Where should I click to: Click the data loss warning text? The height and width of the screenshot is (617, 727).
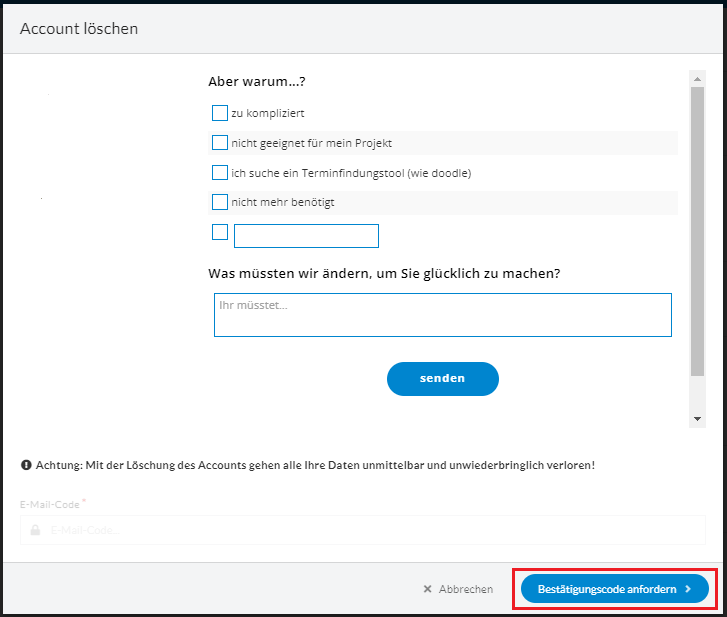(315, 466)
